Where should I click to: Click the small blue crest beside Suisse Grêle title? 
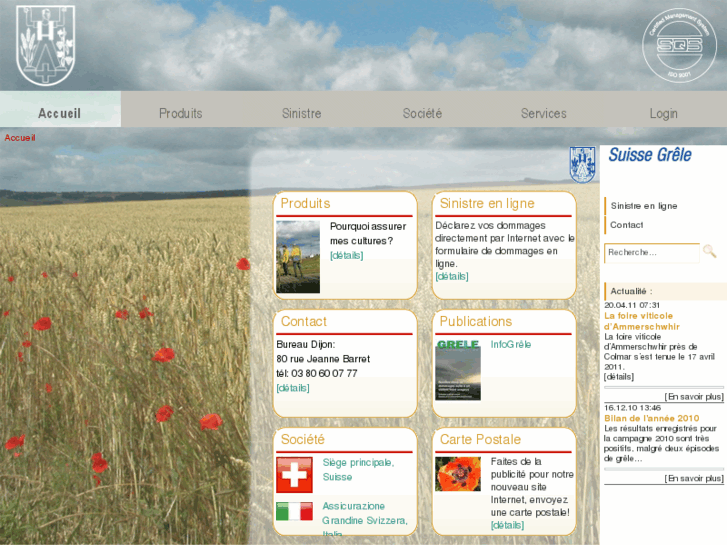click(582, 164)
